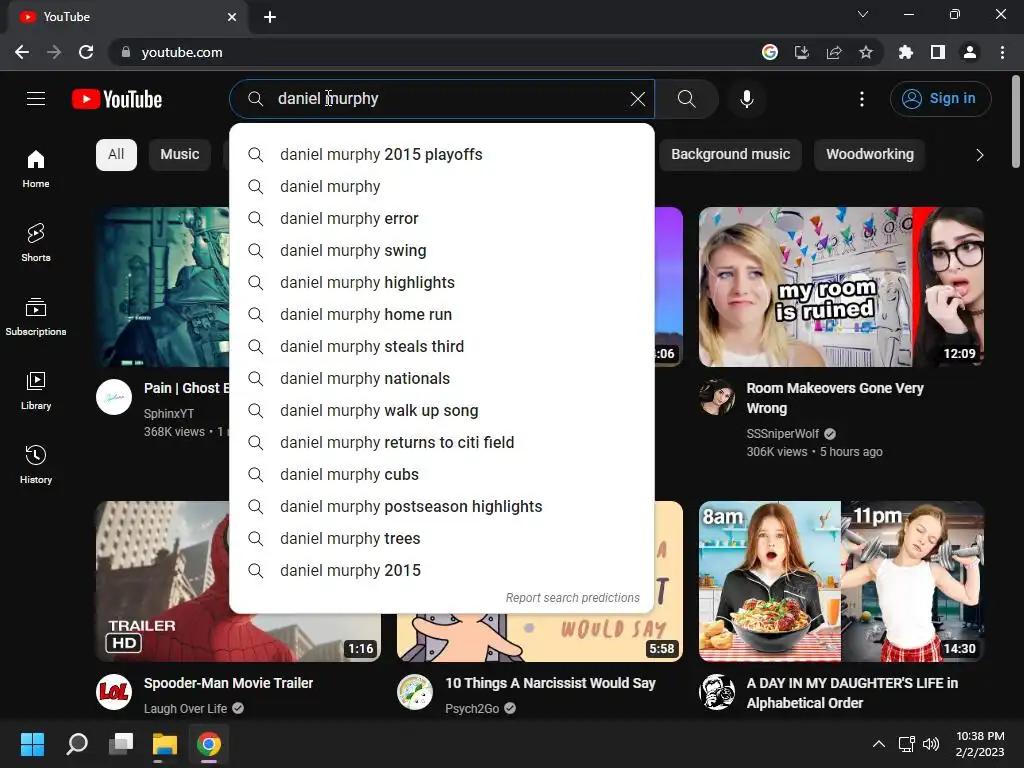Open Room Makeovers Gone Very Wrong thumbnail
Image resolution: width=1024 pixels, height=768 pixels.
click(x=841, y=287)
